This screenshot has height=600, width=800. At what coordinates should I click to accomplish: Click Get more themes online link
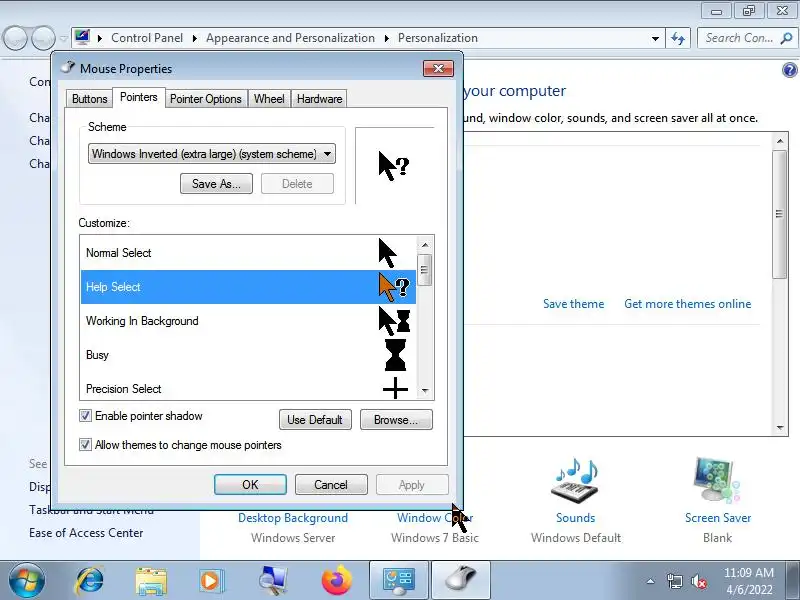687,304
